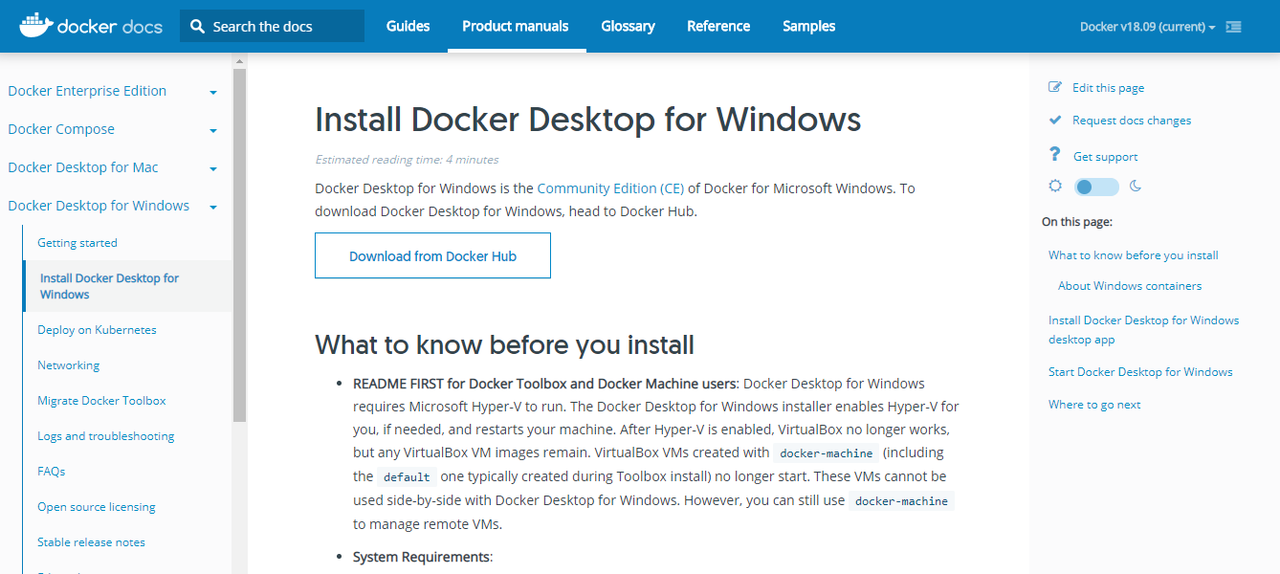The height and width of the screenshot is (574, 1280).
Task: Open the Reference tab
Action: coord(718,26)
